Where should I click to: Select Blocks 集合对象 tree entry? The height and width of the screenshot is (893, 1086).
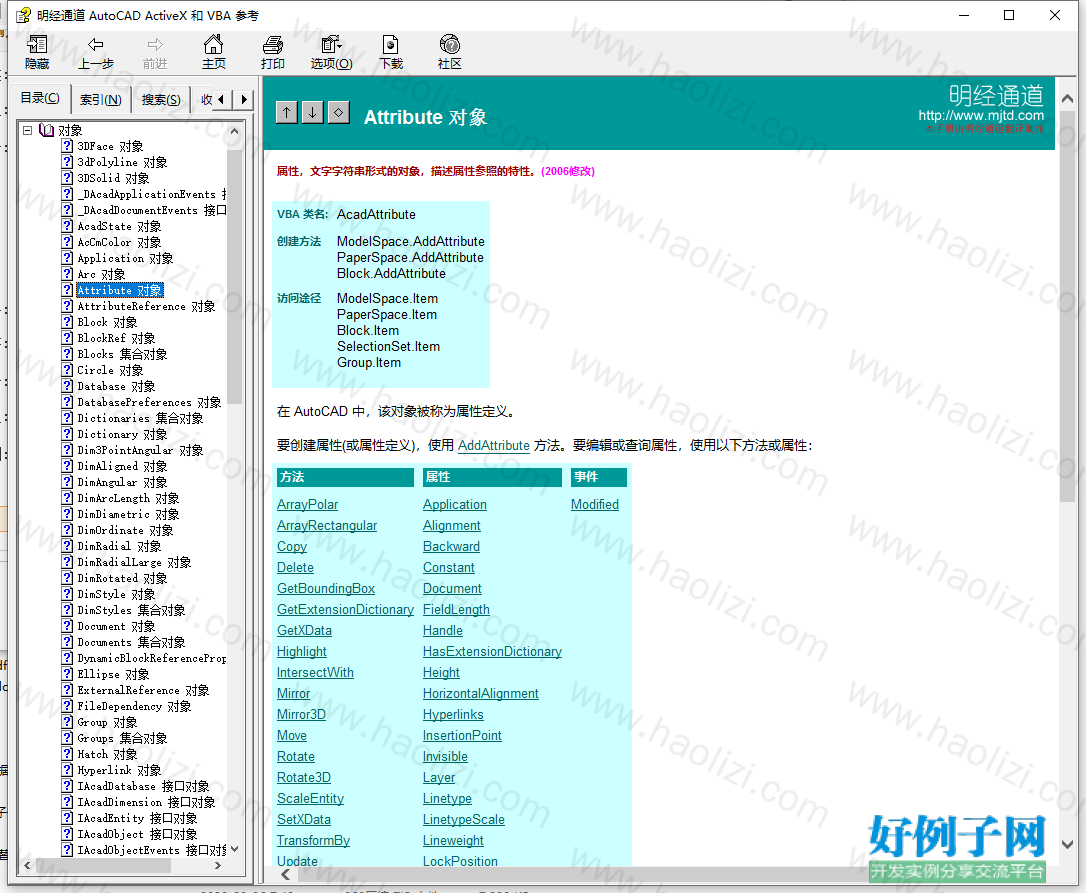point(122,354)
